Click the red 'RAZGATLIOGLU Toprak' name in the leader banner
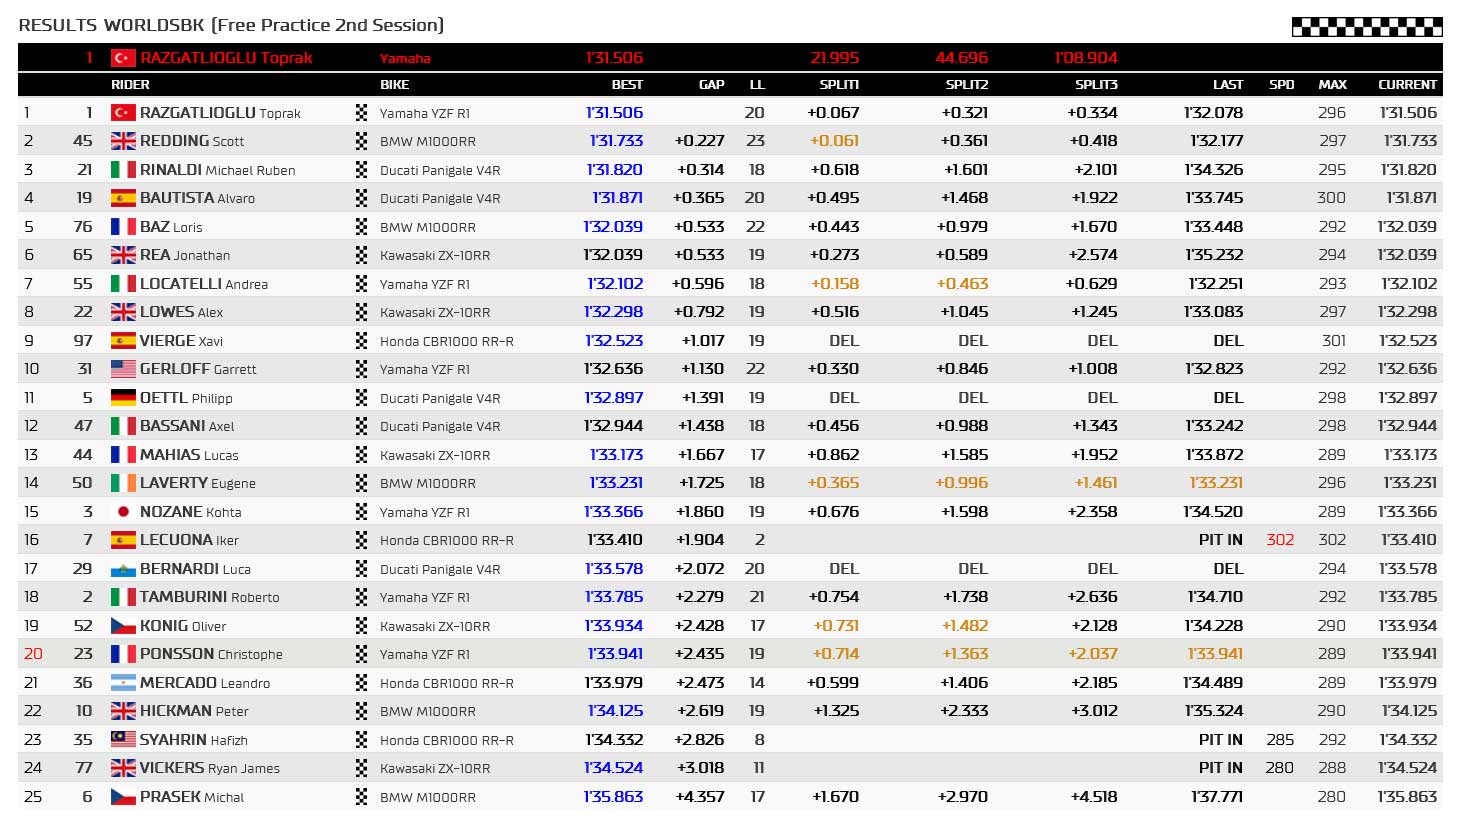This screenshot has height=822, width=1462. point(226,58)
